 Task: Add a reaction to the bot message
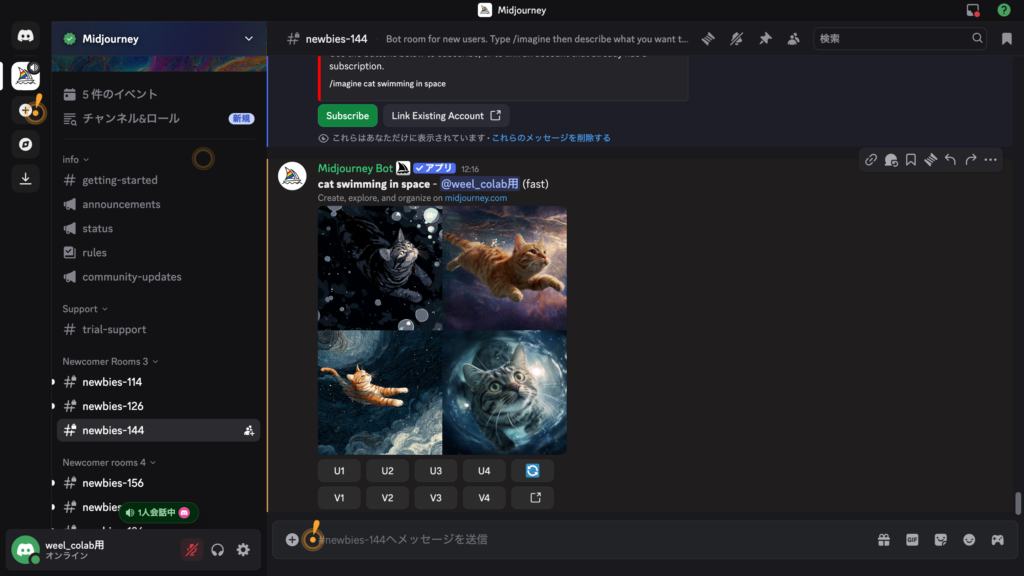pyautogui.click(x=891, y=160)
